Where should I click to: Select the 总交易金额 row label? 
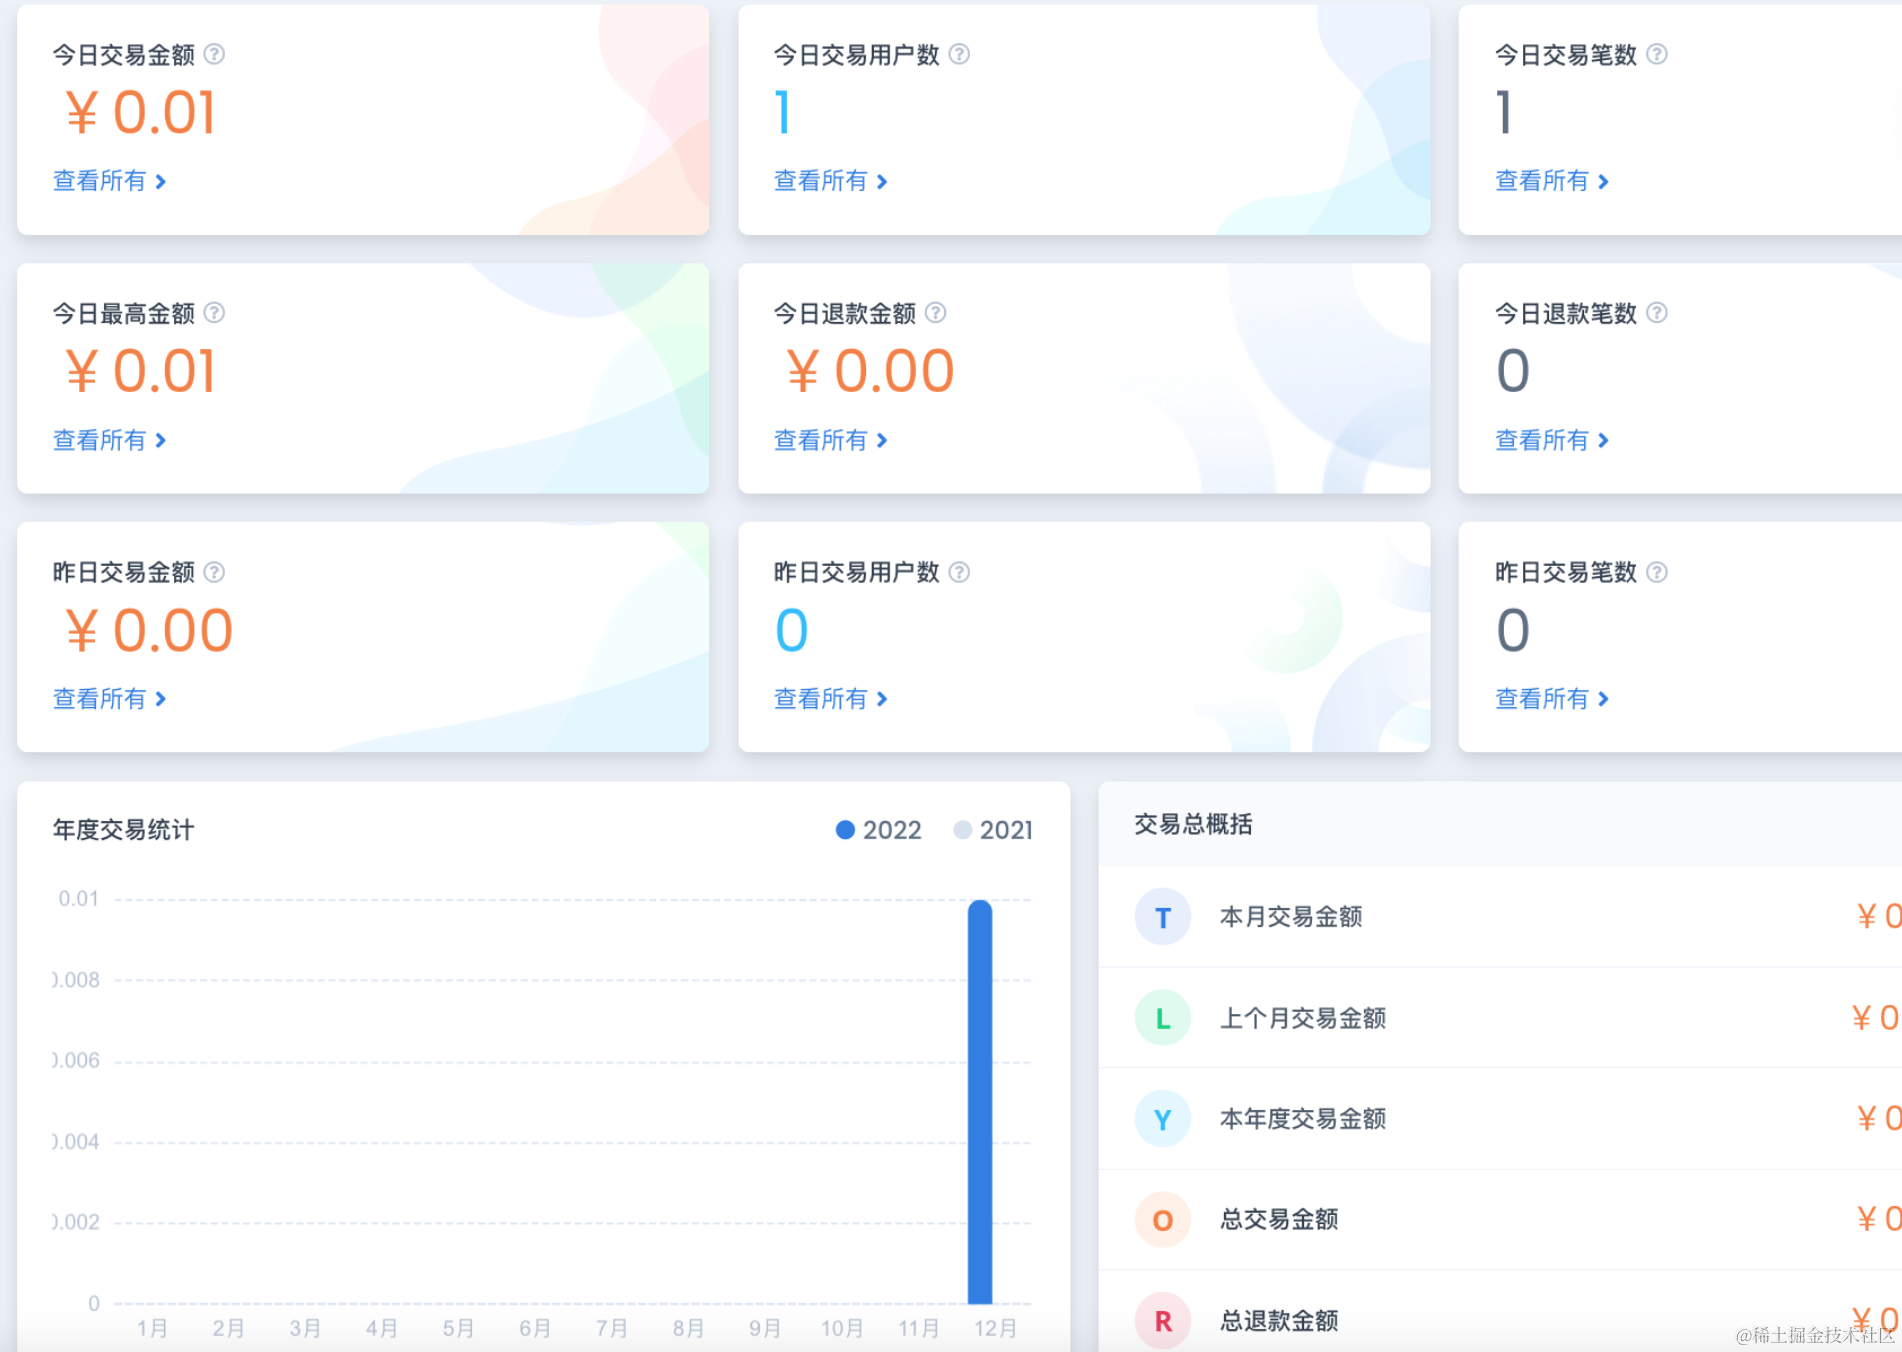[1279, 1220]
